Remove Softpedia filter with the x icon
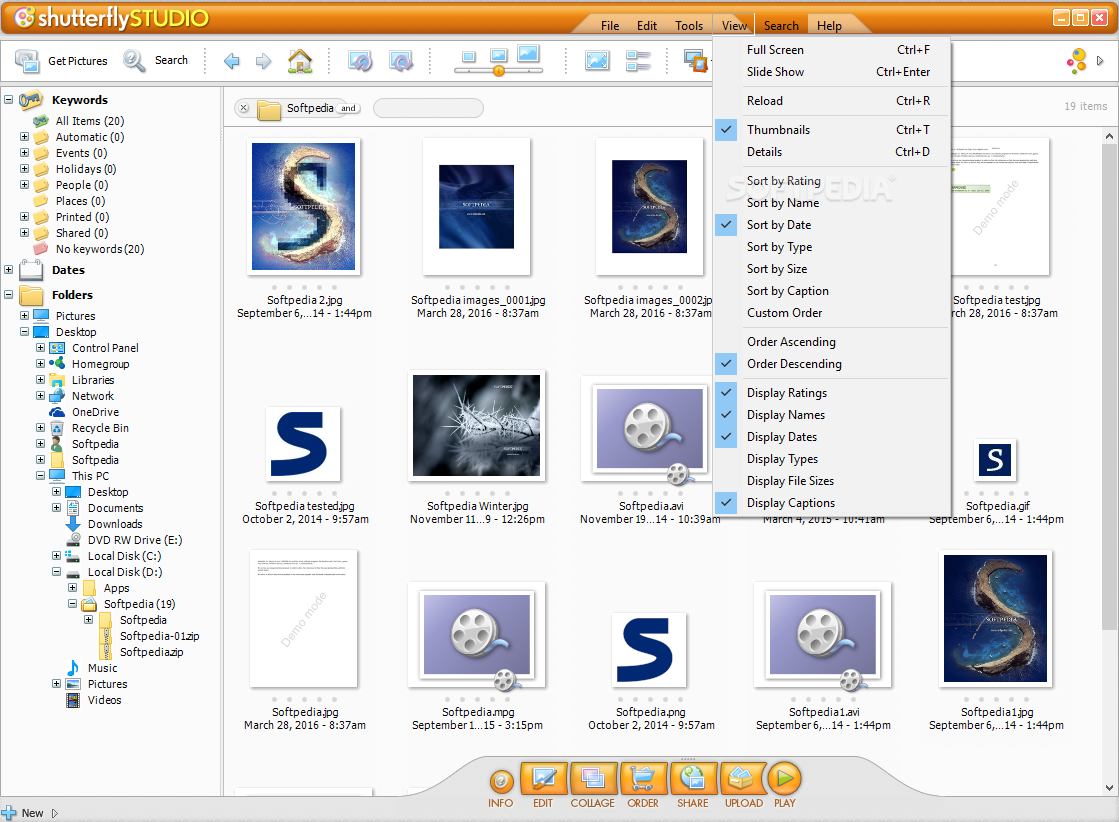 tap(244, 108)
